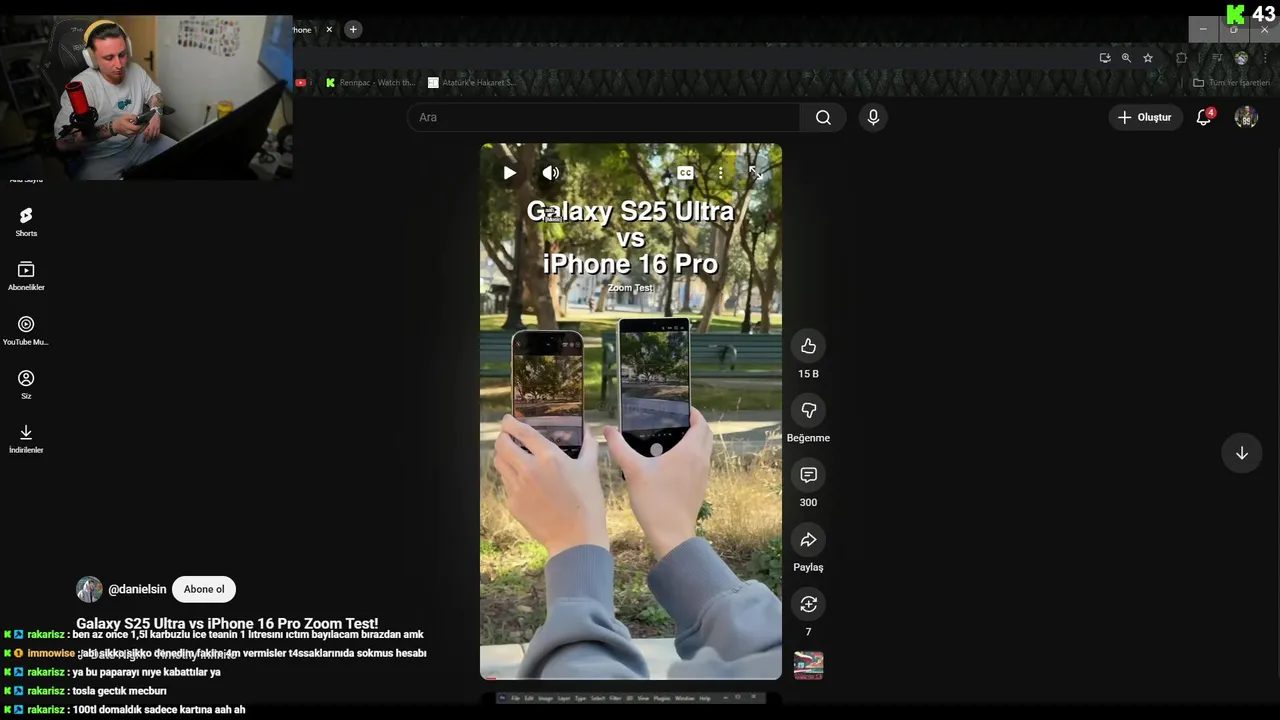Open İndirilenler (downloads) in the sidebar
1280x720 pixels.
click(x=26, y=439)
